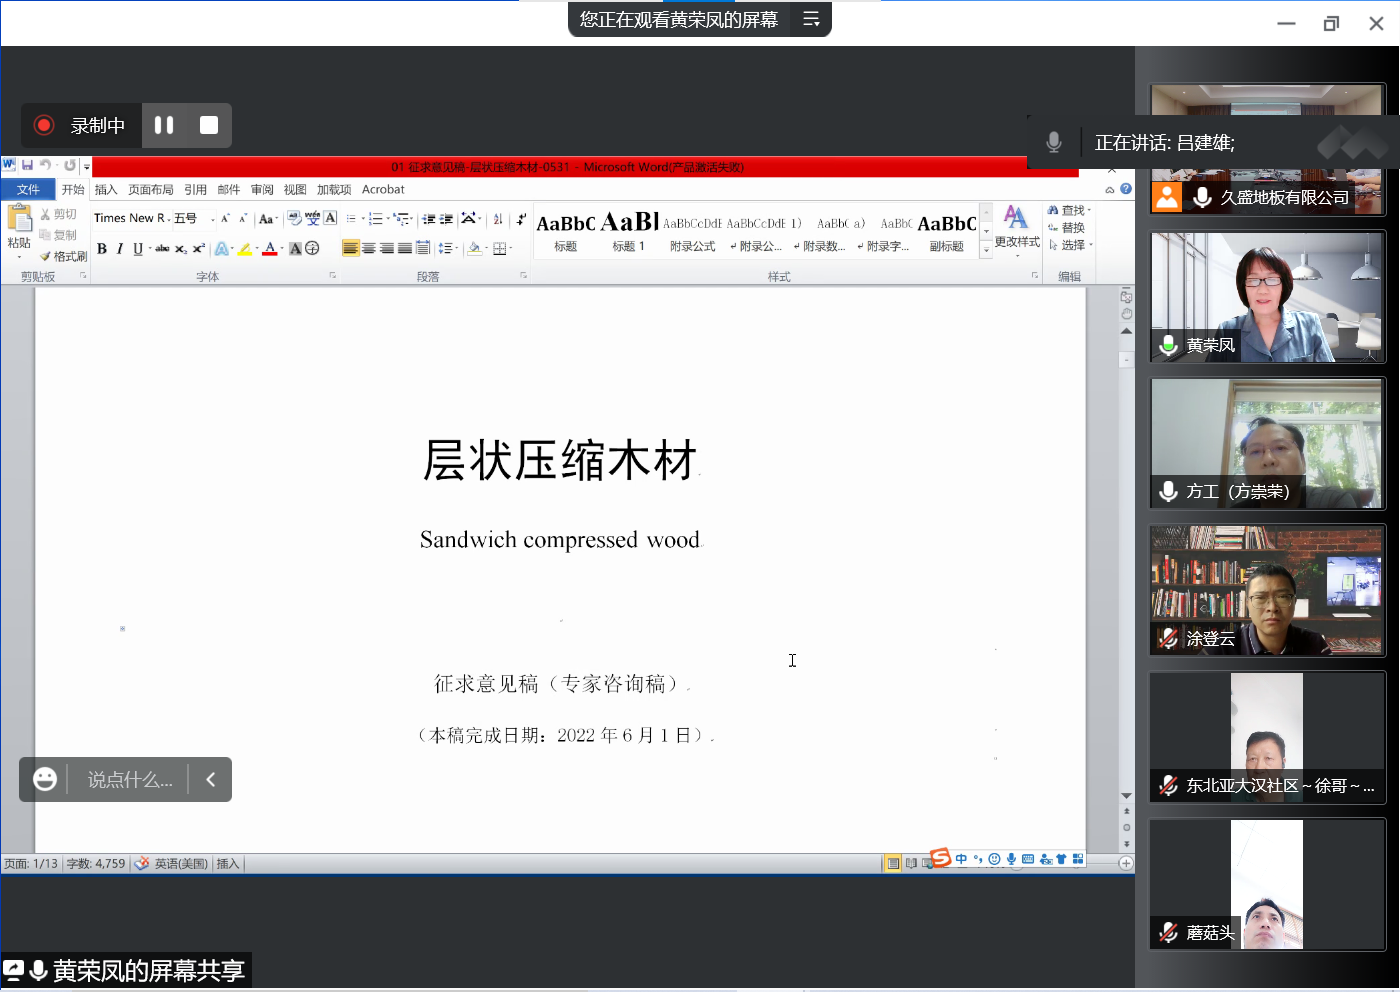Open the screen-share view options menu at top
Image resolution: width=1400 pixels, height=992 pixels.
(811, 19)
